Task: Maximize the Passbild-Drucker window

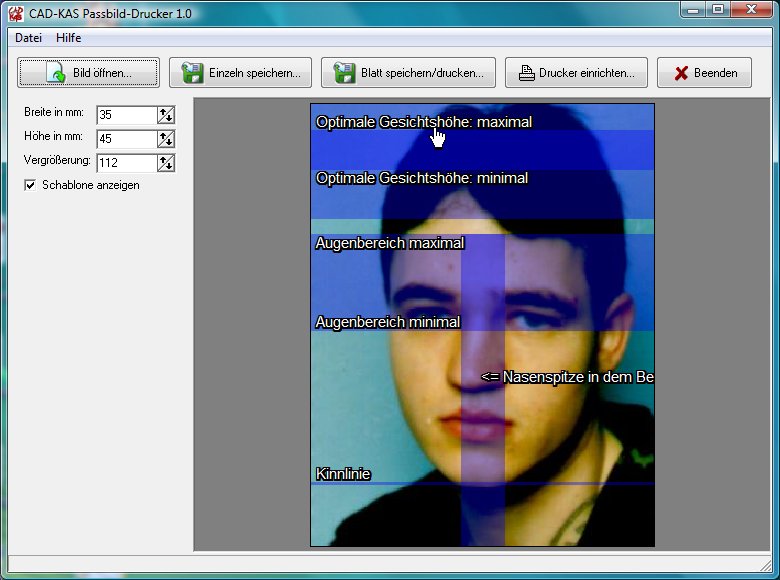Action: [718, 10]
